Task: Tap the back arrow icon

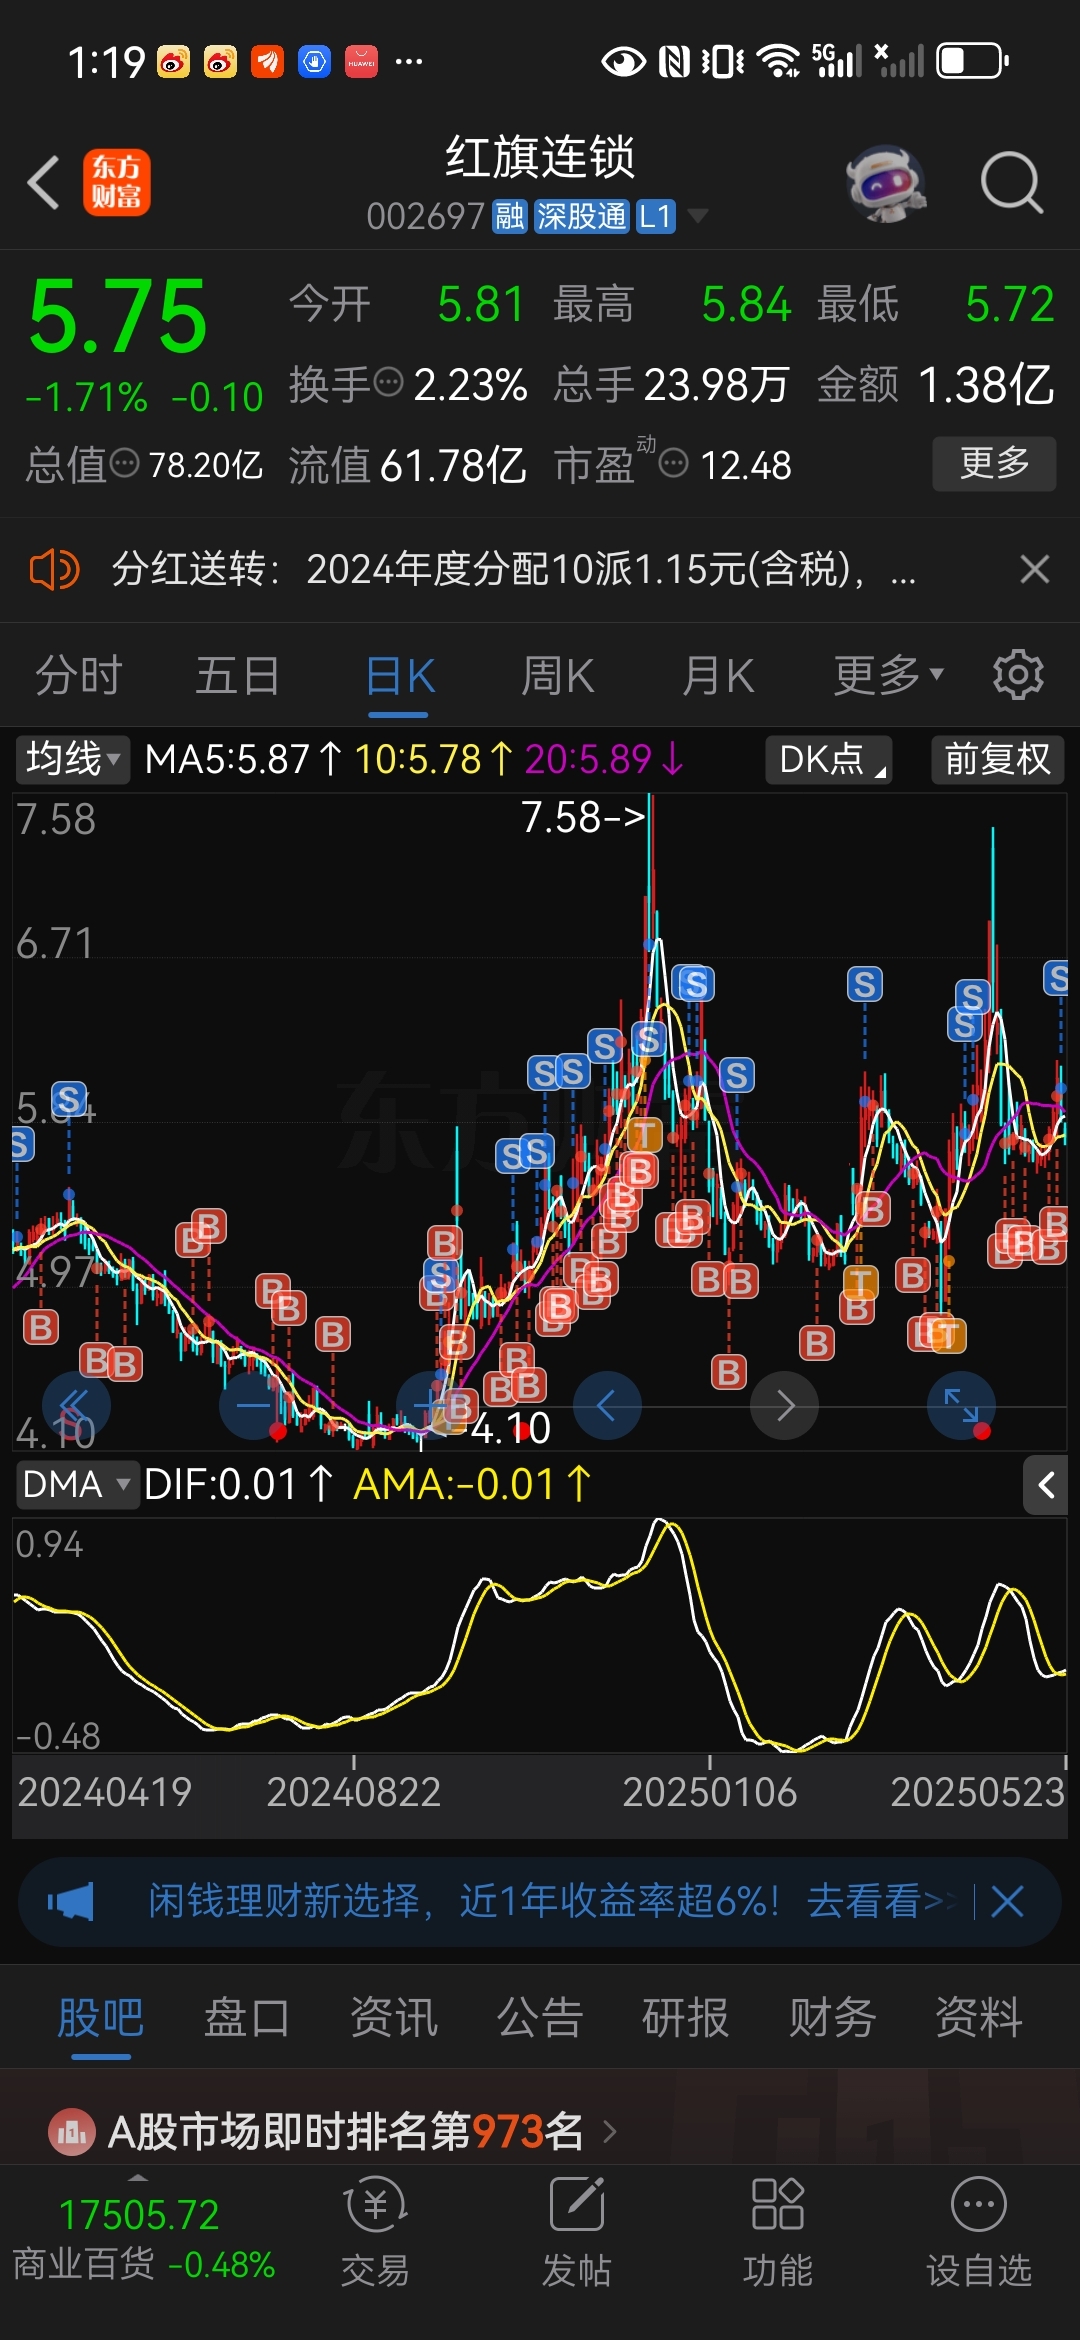Action: (44, 183)
